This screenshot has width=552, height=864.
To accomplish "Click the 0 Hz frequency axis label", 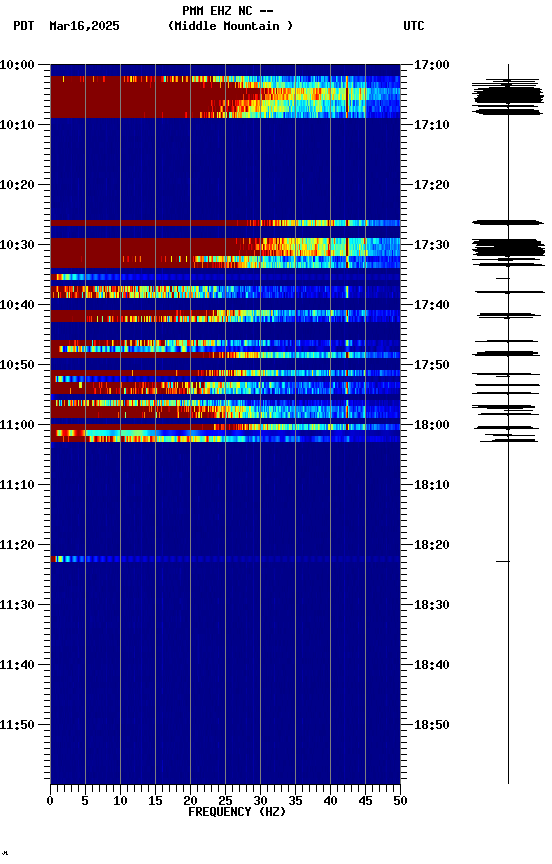I will [x=50, y=801].
